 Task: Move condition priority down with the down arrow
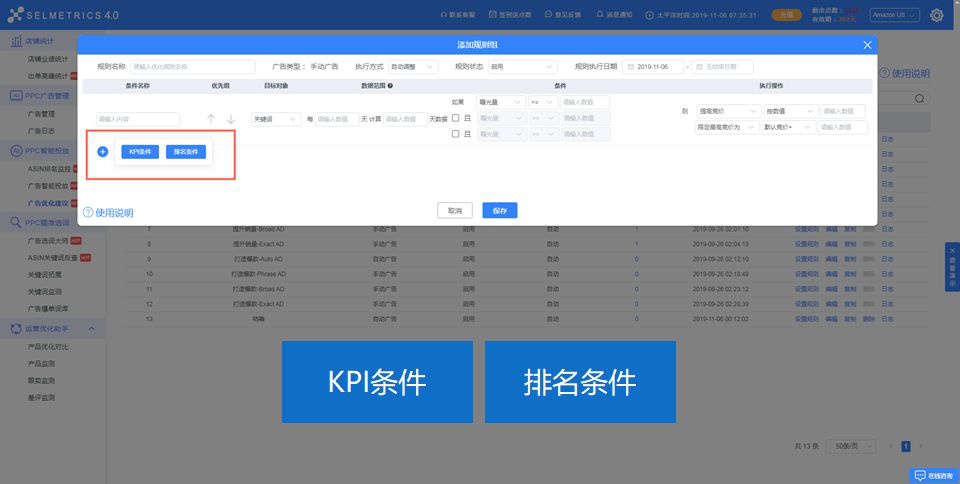tap(231, 119)
